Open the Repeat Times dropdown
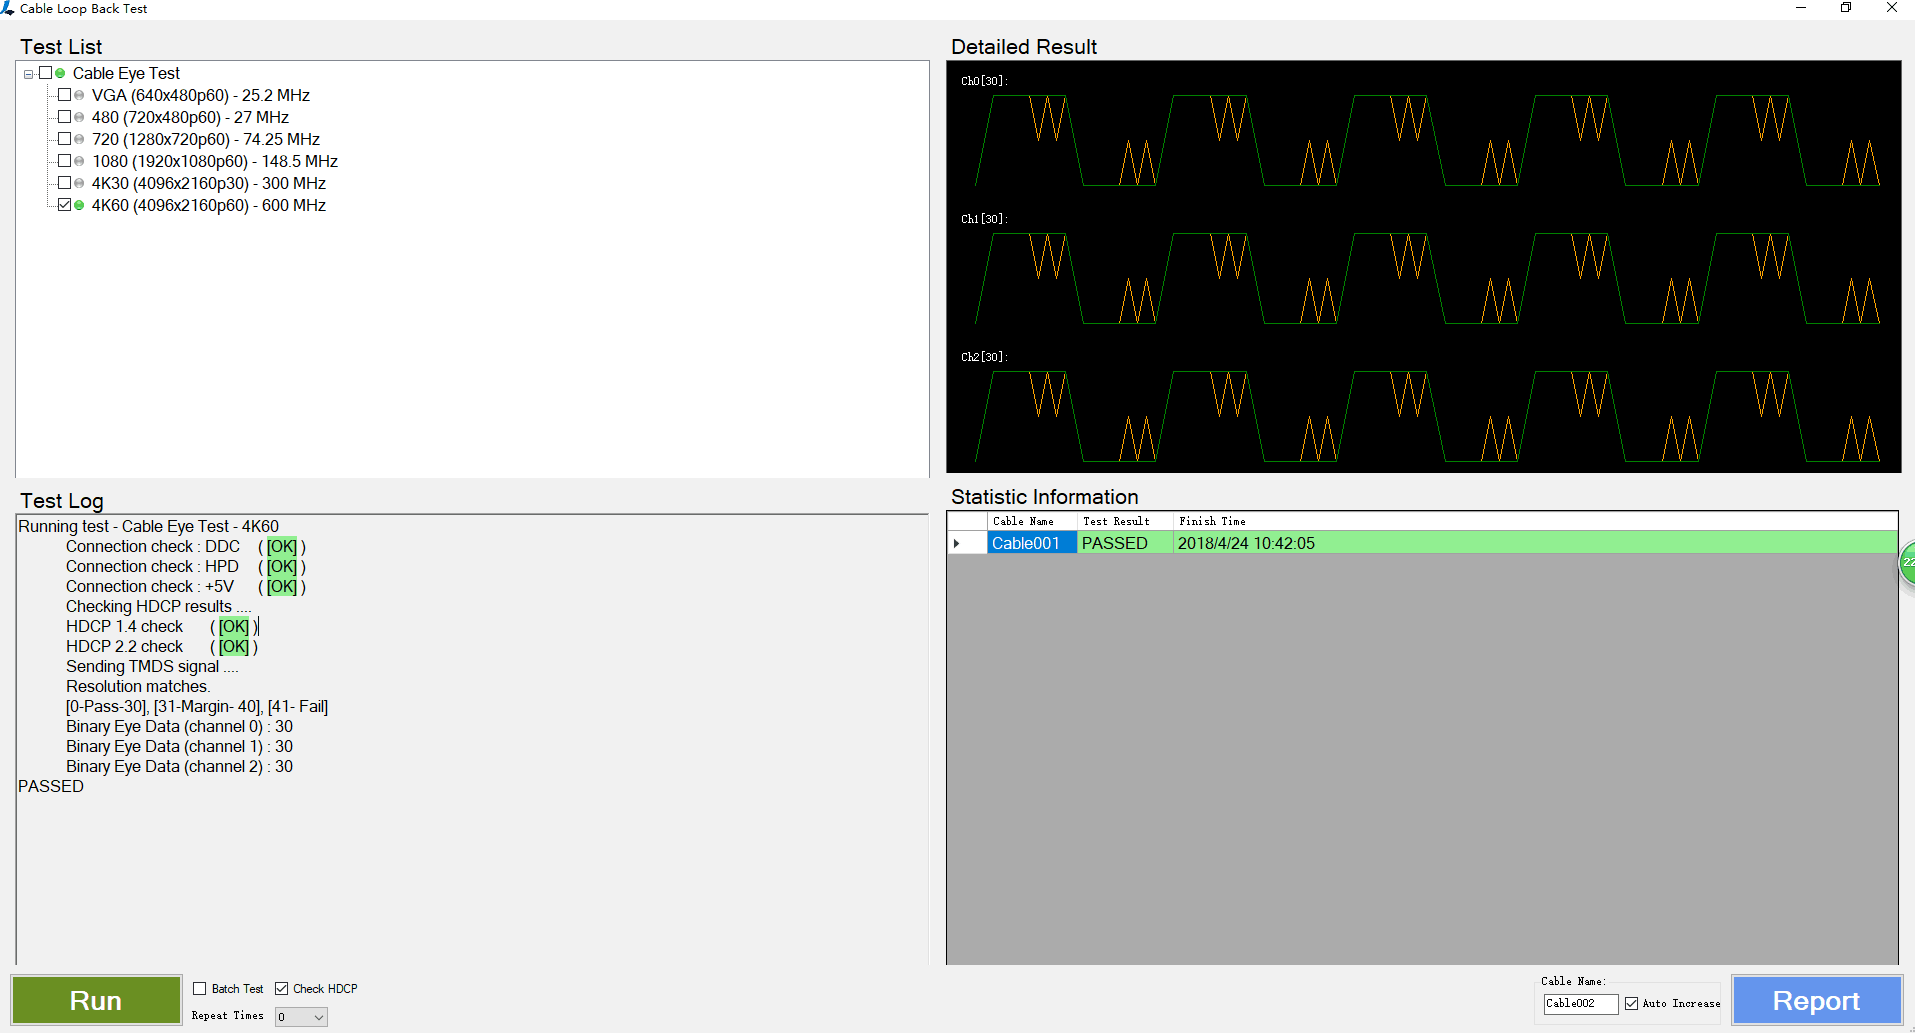 [319, 1017]
